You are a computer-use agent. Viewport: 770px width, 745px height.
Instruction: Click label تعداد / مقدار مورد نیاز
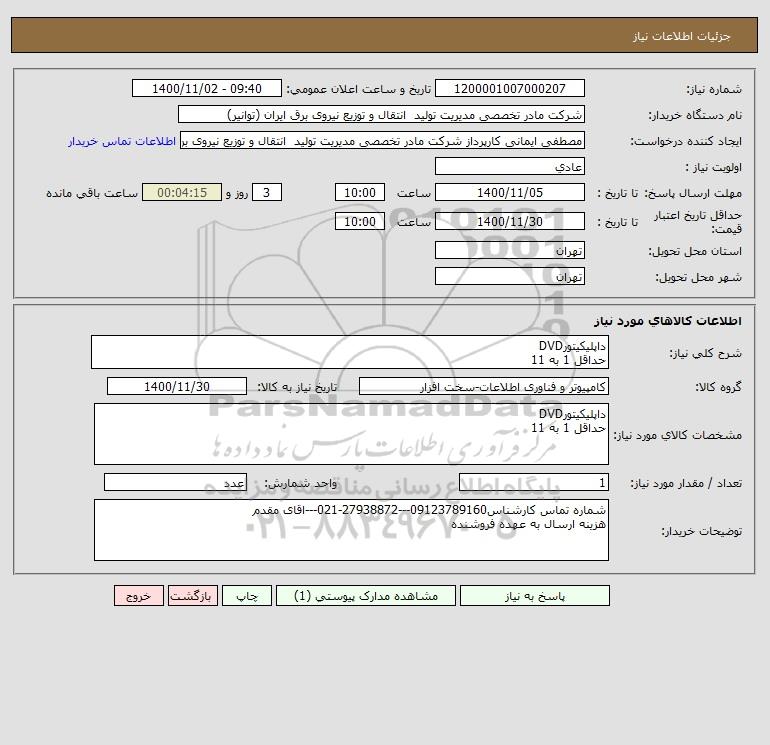(686, 484)
